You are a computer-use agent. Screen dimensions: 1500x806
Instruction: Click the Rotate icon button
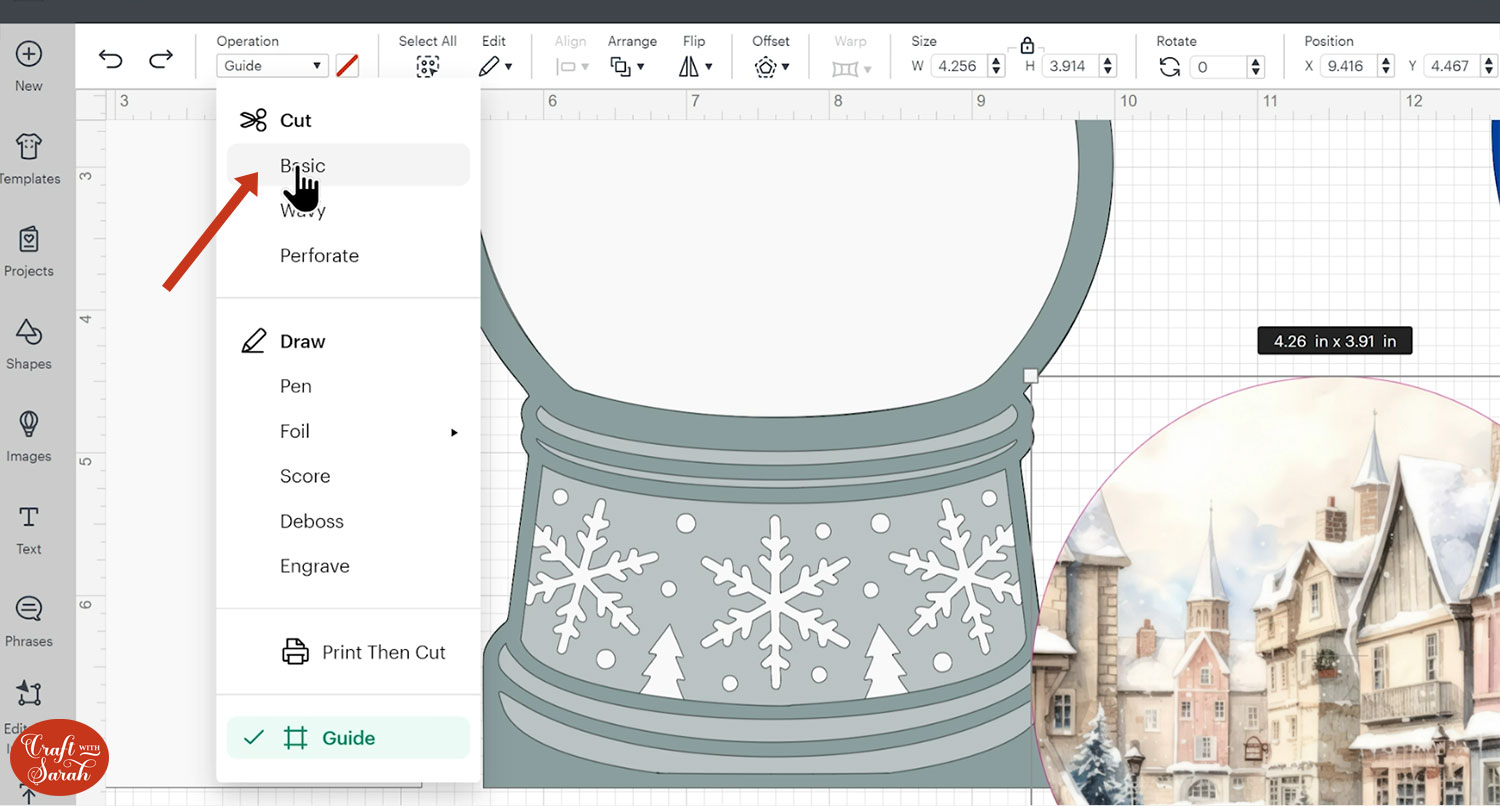(1169, 67)
